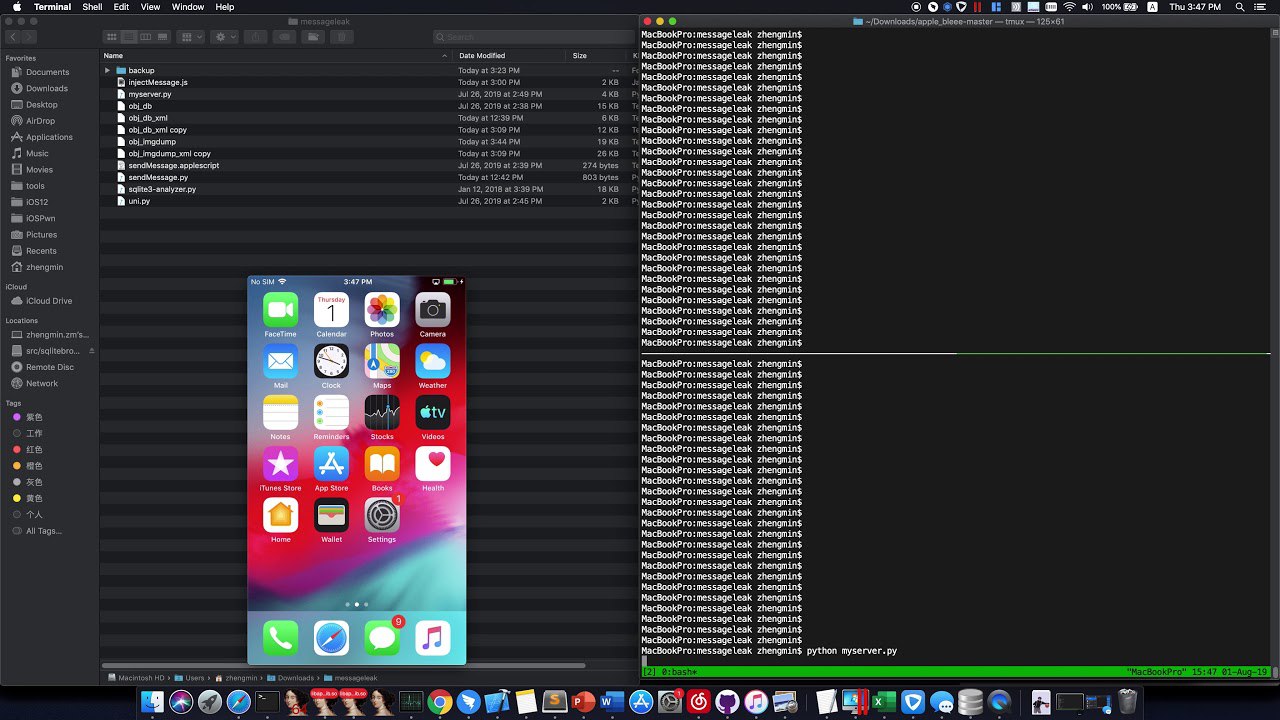Switch Finder to icon view
This screenshot has width=1280, height=720.
pos(113,37)
